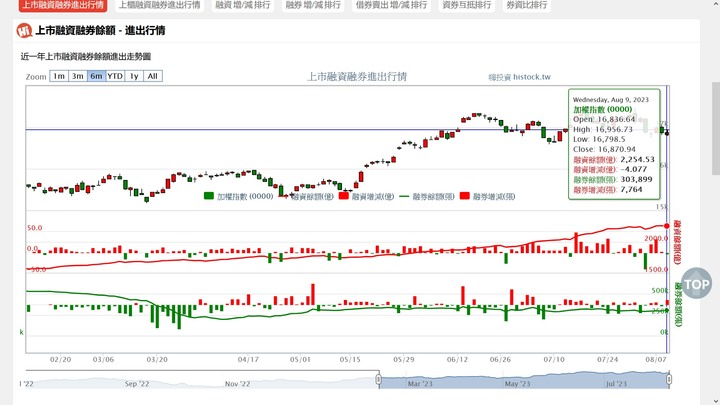Select the All zoom range
Viewport: 720px width, 405px height.
click(x=153, y=76)
